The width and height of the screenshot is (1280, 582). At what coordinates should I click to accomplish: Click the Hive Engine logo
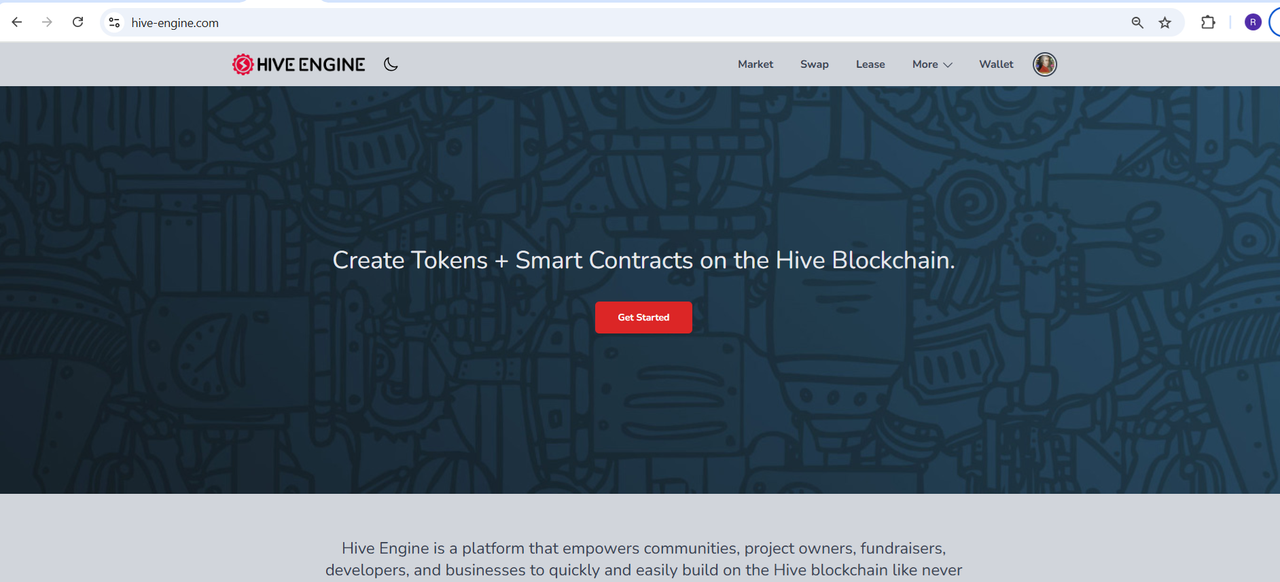tap(299, 64)
